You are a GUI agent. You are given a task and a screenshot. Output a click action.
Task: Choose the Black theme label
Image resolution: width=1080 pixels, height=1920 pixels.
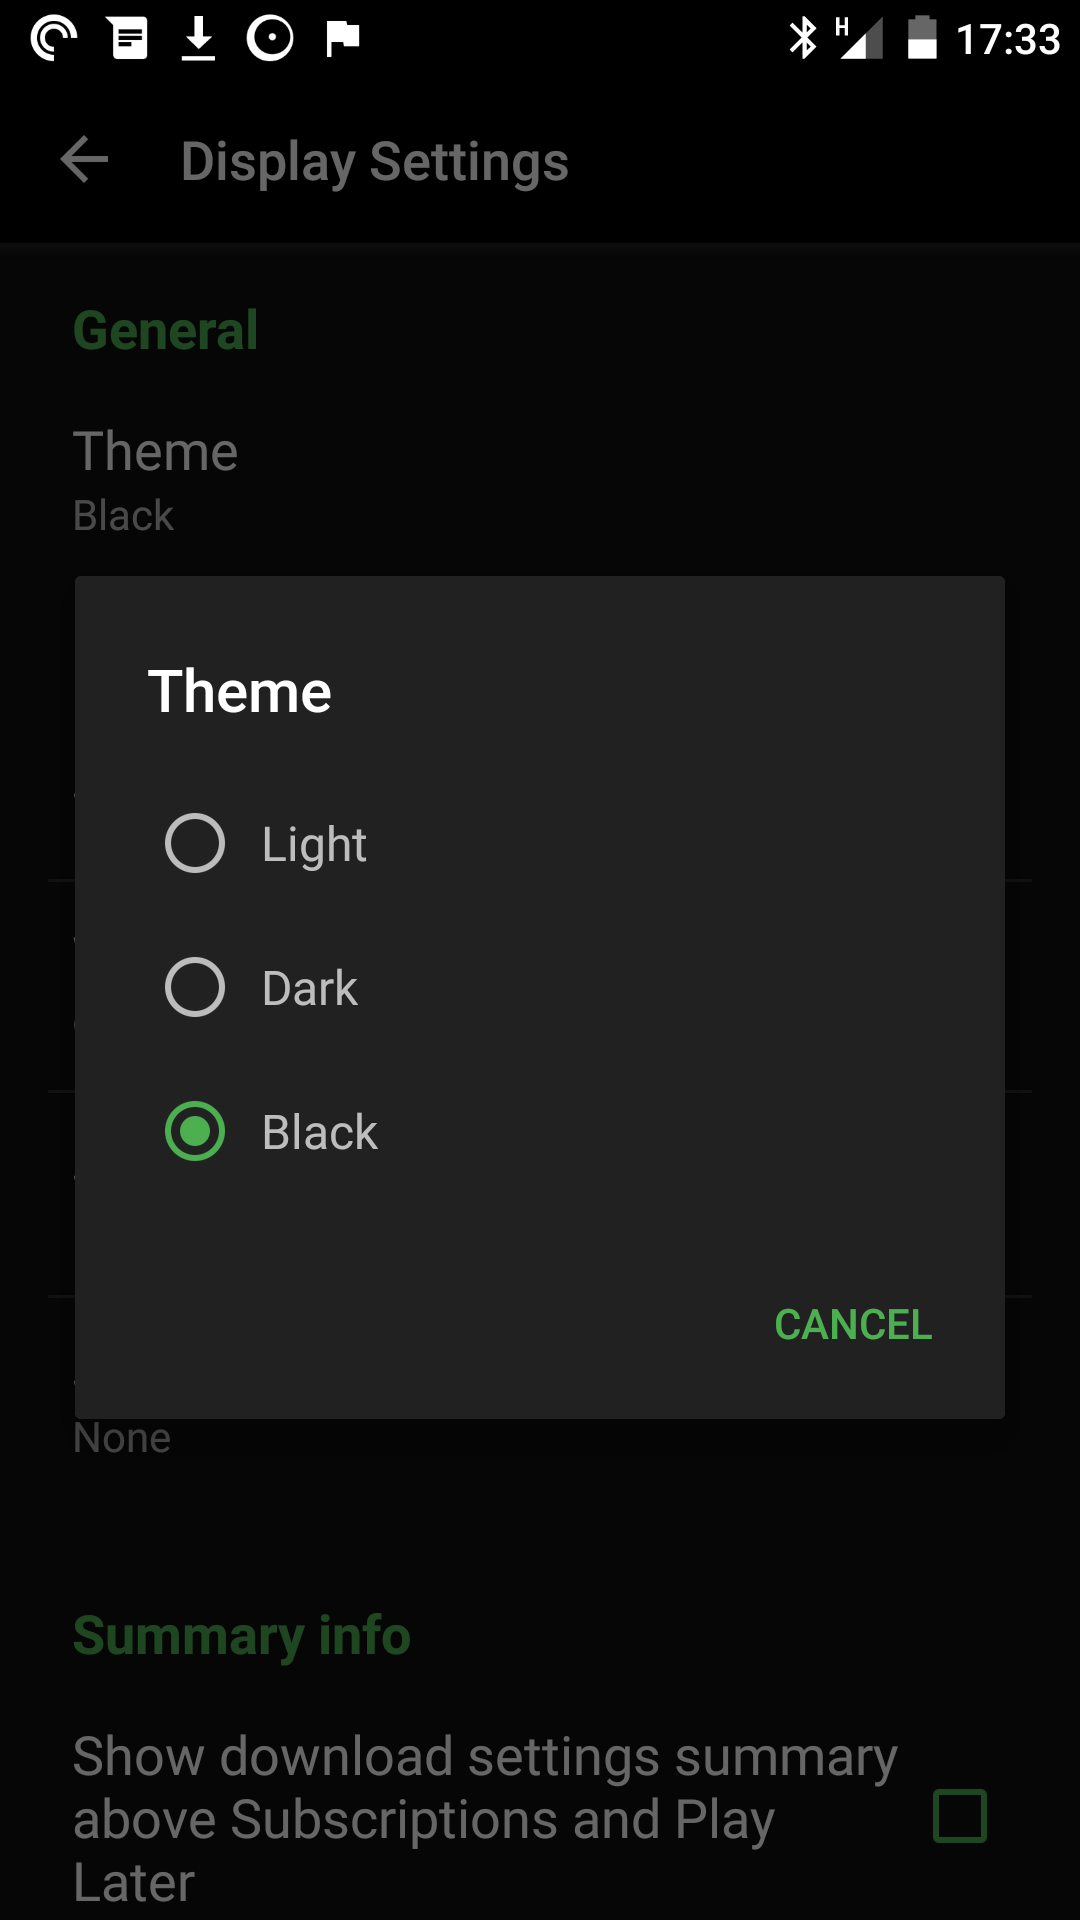[x=320, y=1132]
